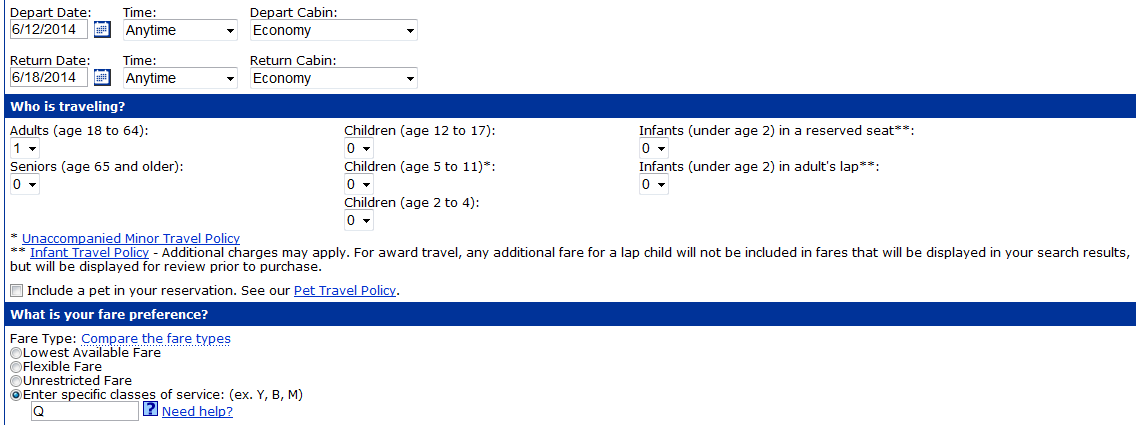Select Enter specific classes of service option
Image resolution: width=1136 pixels, height=425 pixels.
coord(16,395)
